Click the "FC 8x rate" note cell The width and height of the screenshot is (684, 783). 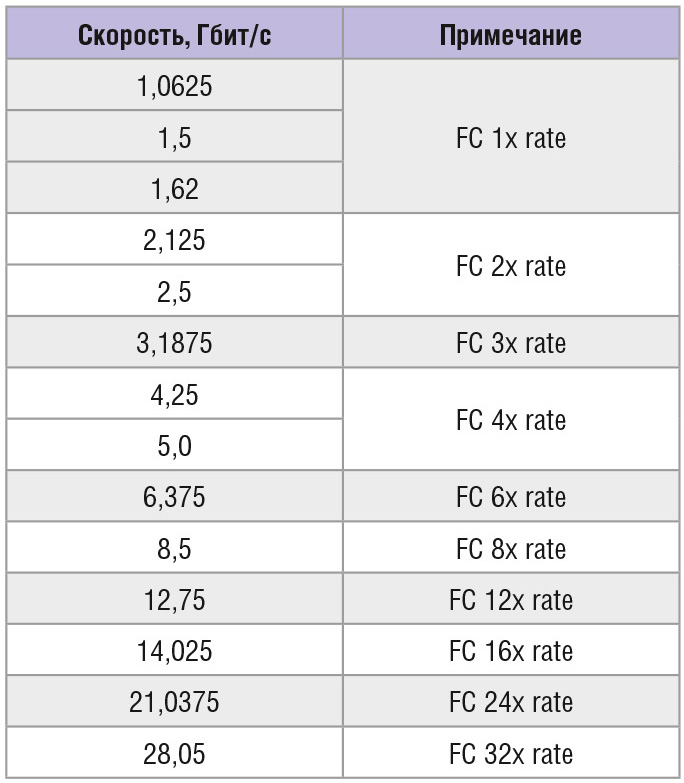tap(510, 549)
